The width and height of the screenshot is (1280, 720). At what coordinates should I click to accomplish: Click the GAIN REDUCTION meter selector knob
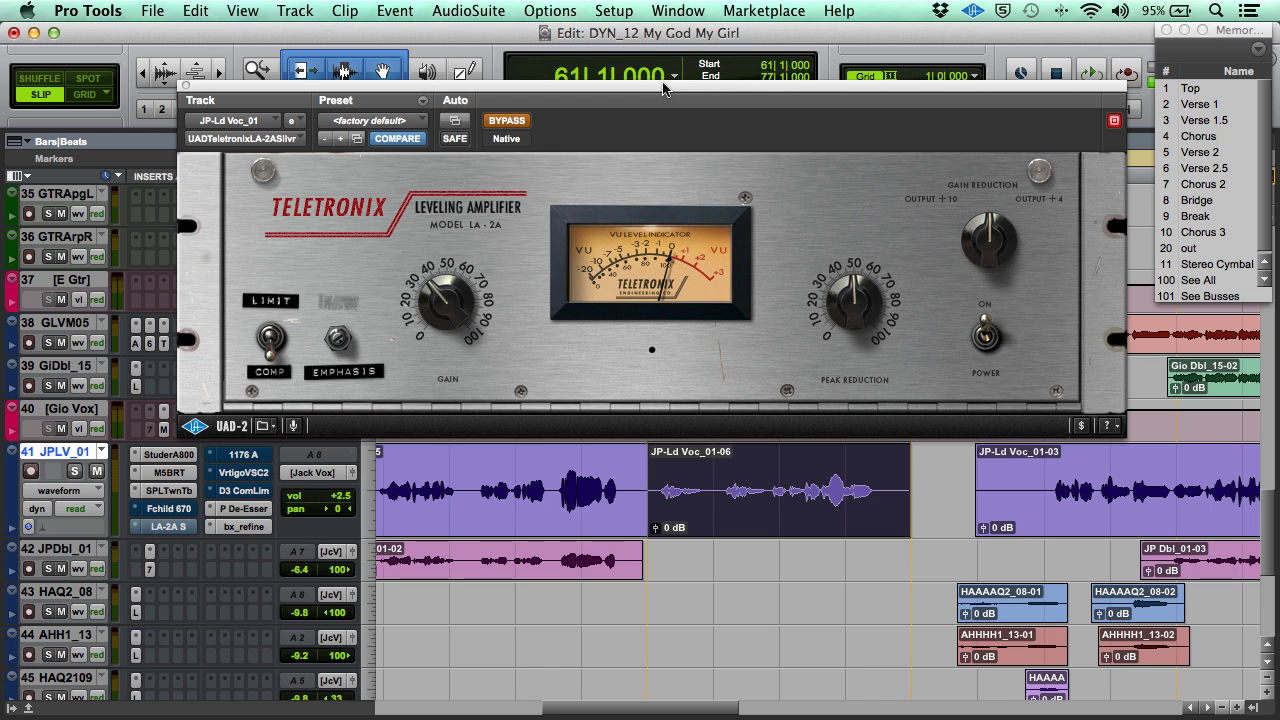point(989,239)
